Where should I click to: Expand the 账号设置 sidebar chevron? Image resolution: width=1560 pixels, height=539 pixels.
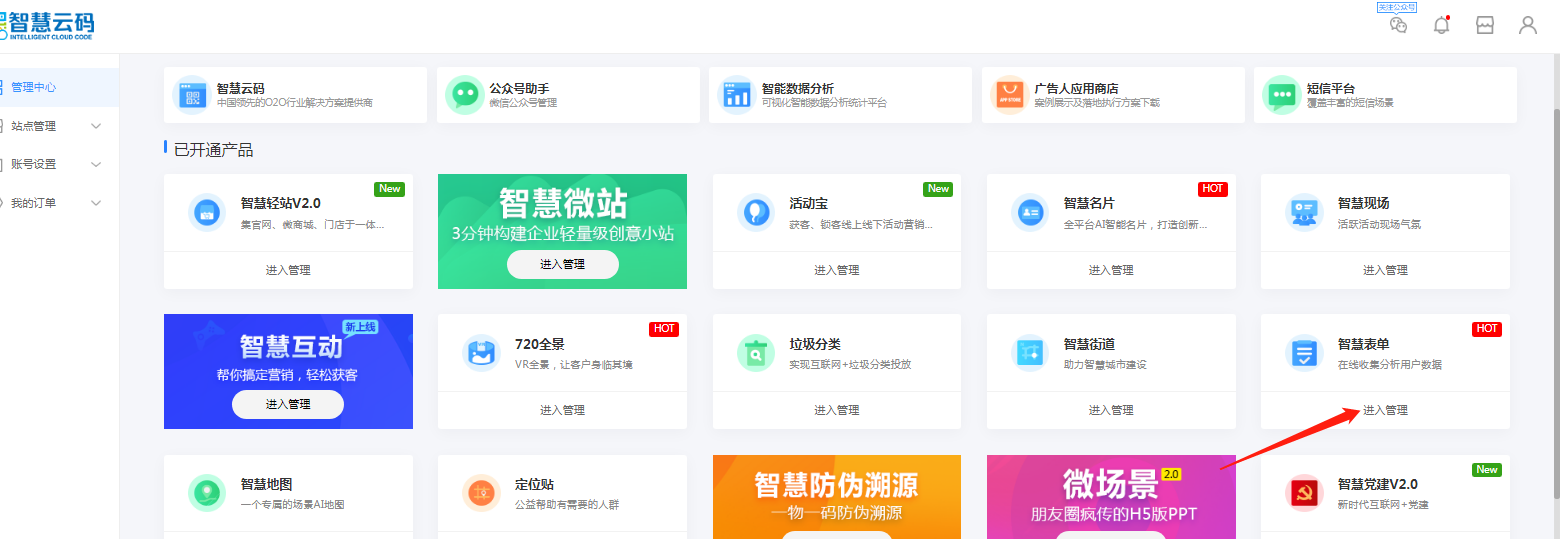coord(96,164)
